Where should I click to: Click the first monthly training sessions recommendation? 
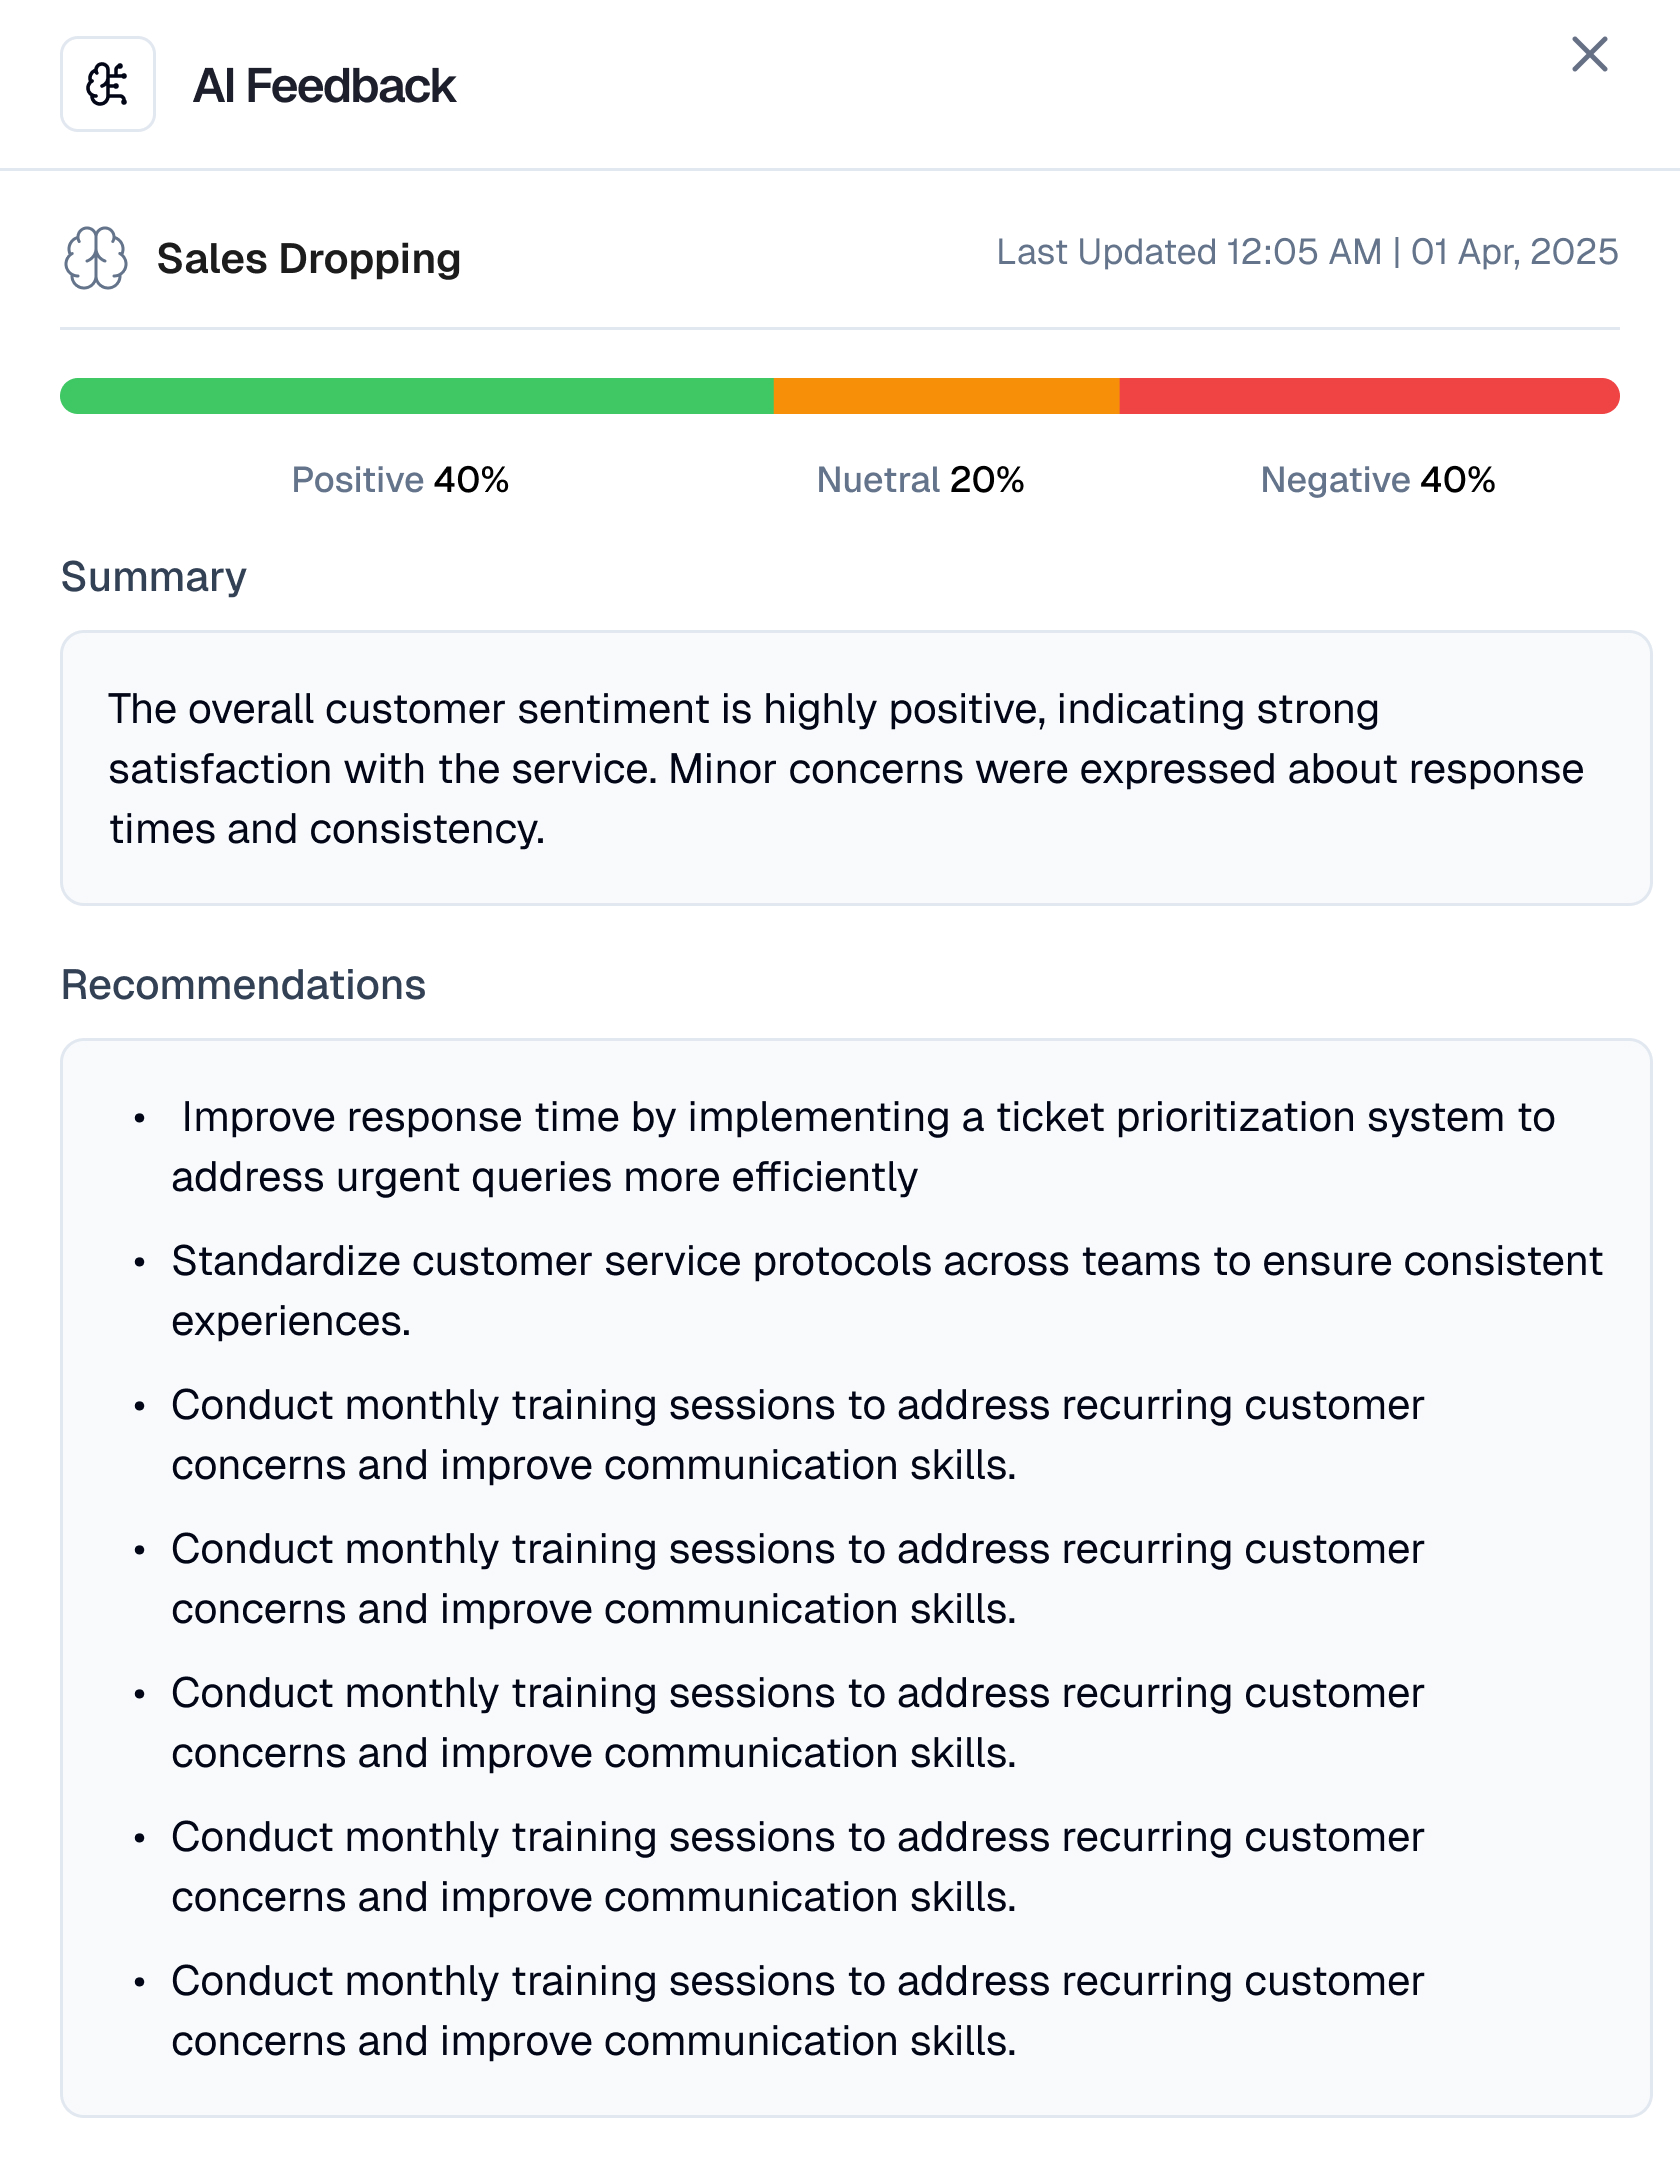pos(797,1435)
